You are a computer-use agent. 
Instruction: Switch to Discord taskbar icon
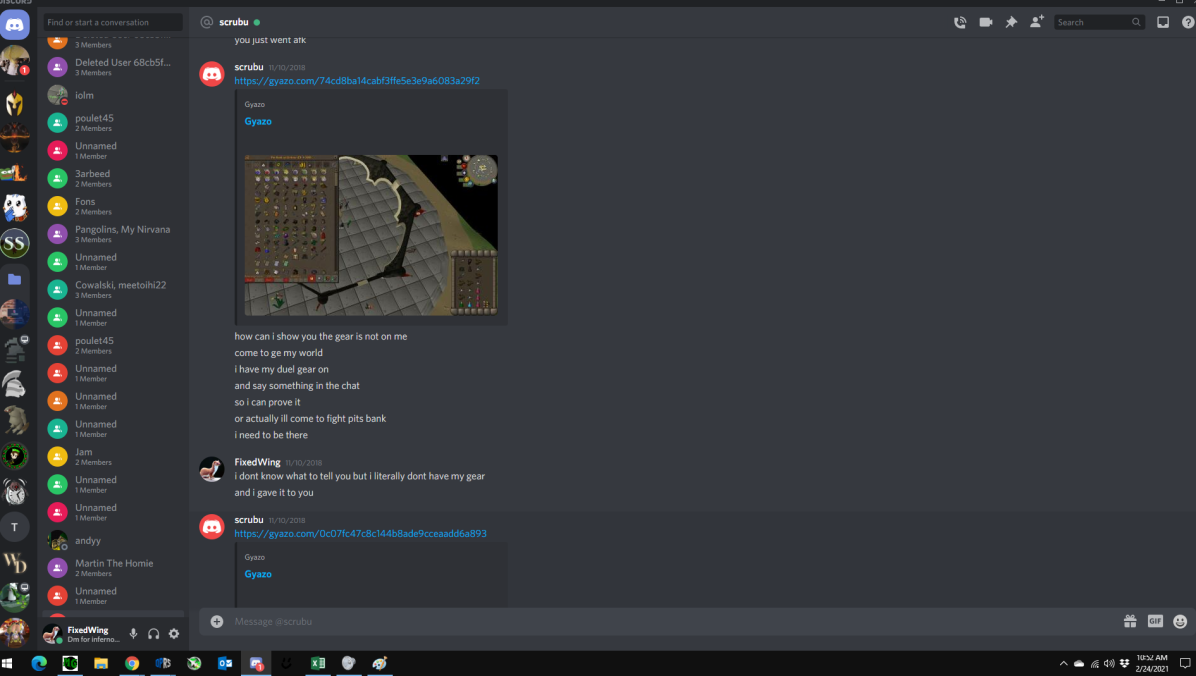[256, 663]
